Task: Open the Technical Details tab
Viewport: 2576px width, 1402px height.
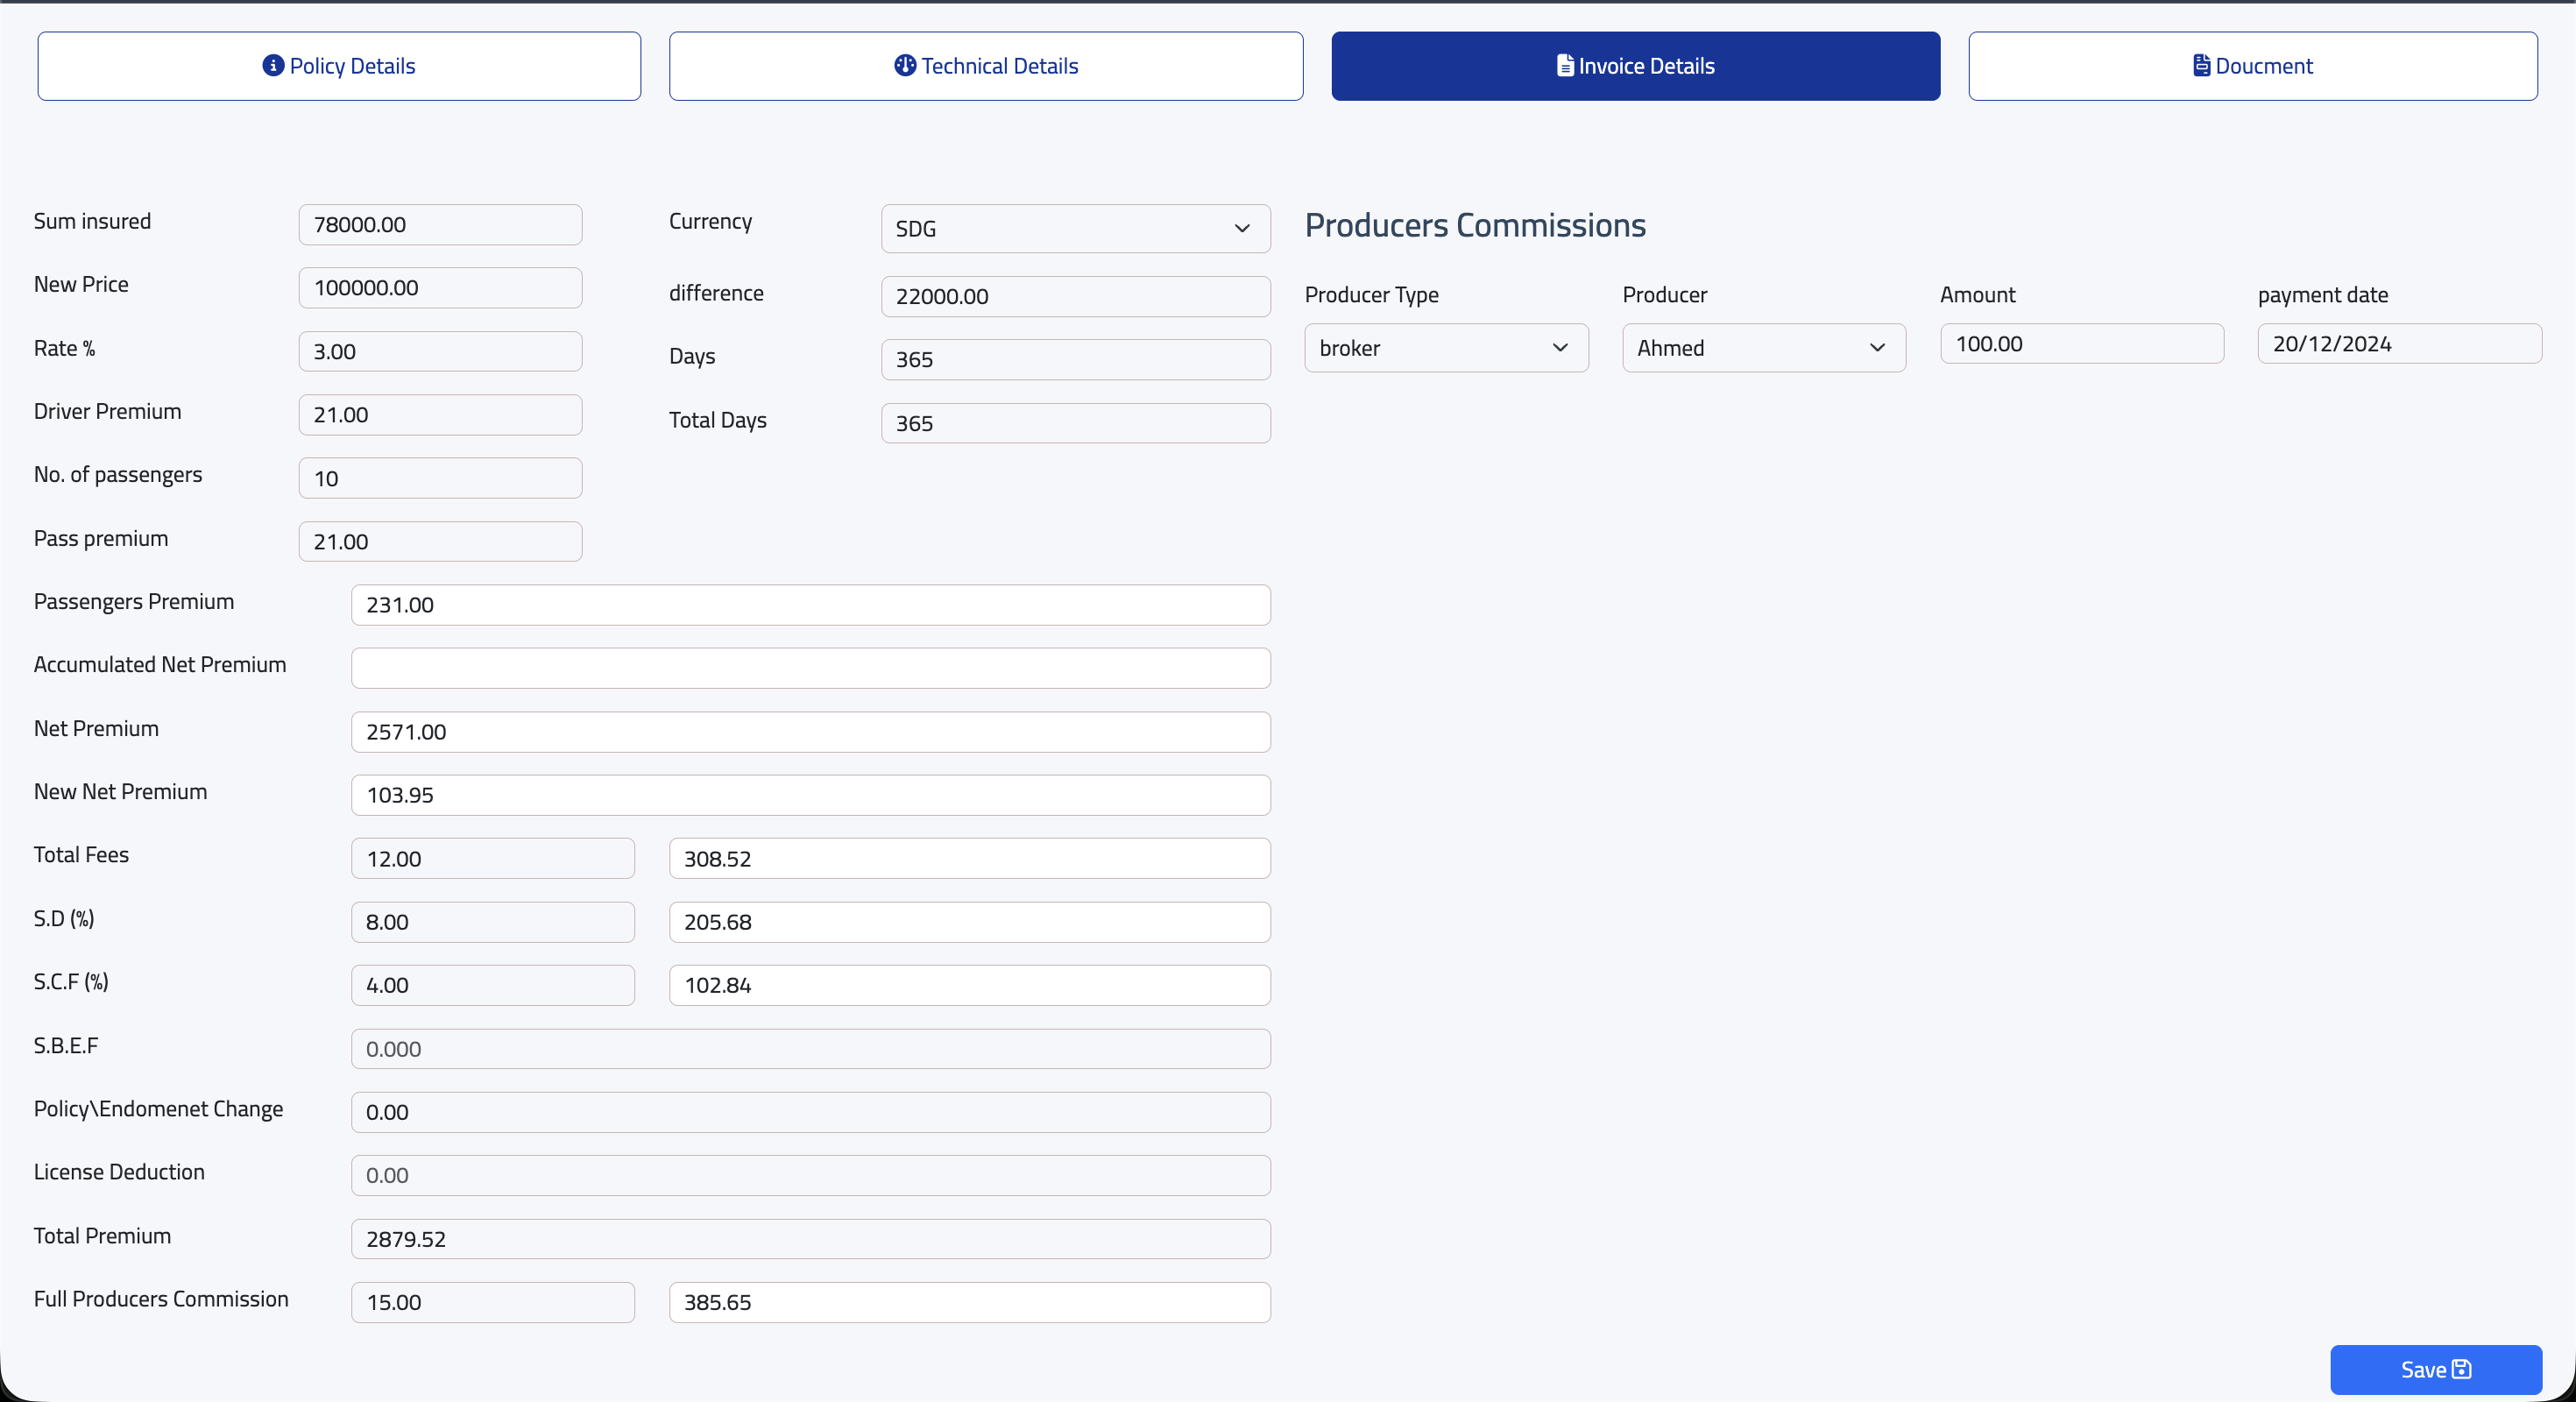Action: [985, 66]
